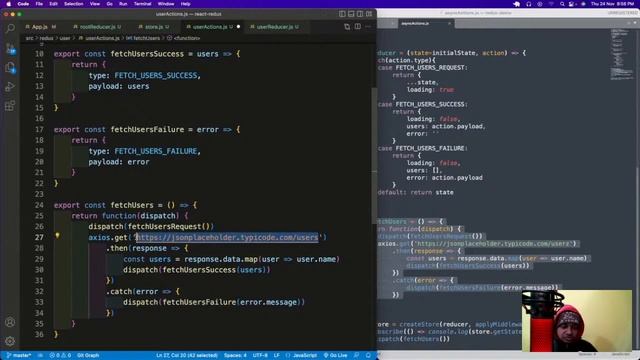Image resolution: width=640 pixels, height=360 pixels.
Task: Expand the fetchUsers breadcrumb symbol
Action: [x=143, y=38]
